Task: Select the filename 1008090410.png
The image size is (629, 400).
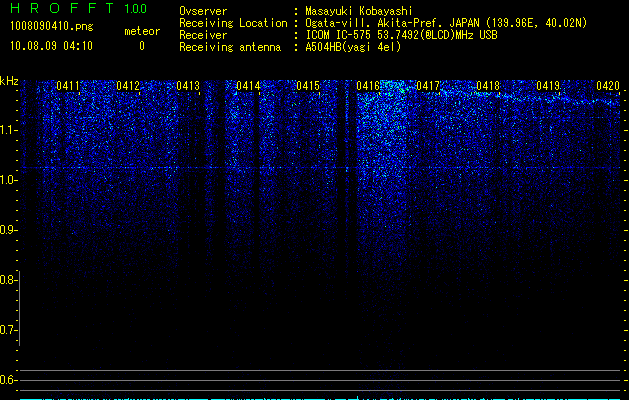Action: 52,26
